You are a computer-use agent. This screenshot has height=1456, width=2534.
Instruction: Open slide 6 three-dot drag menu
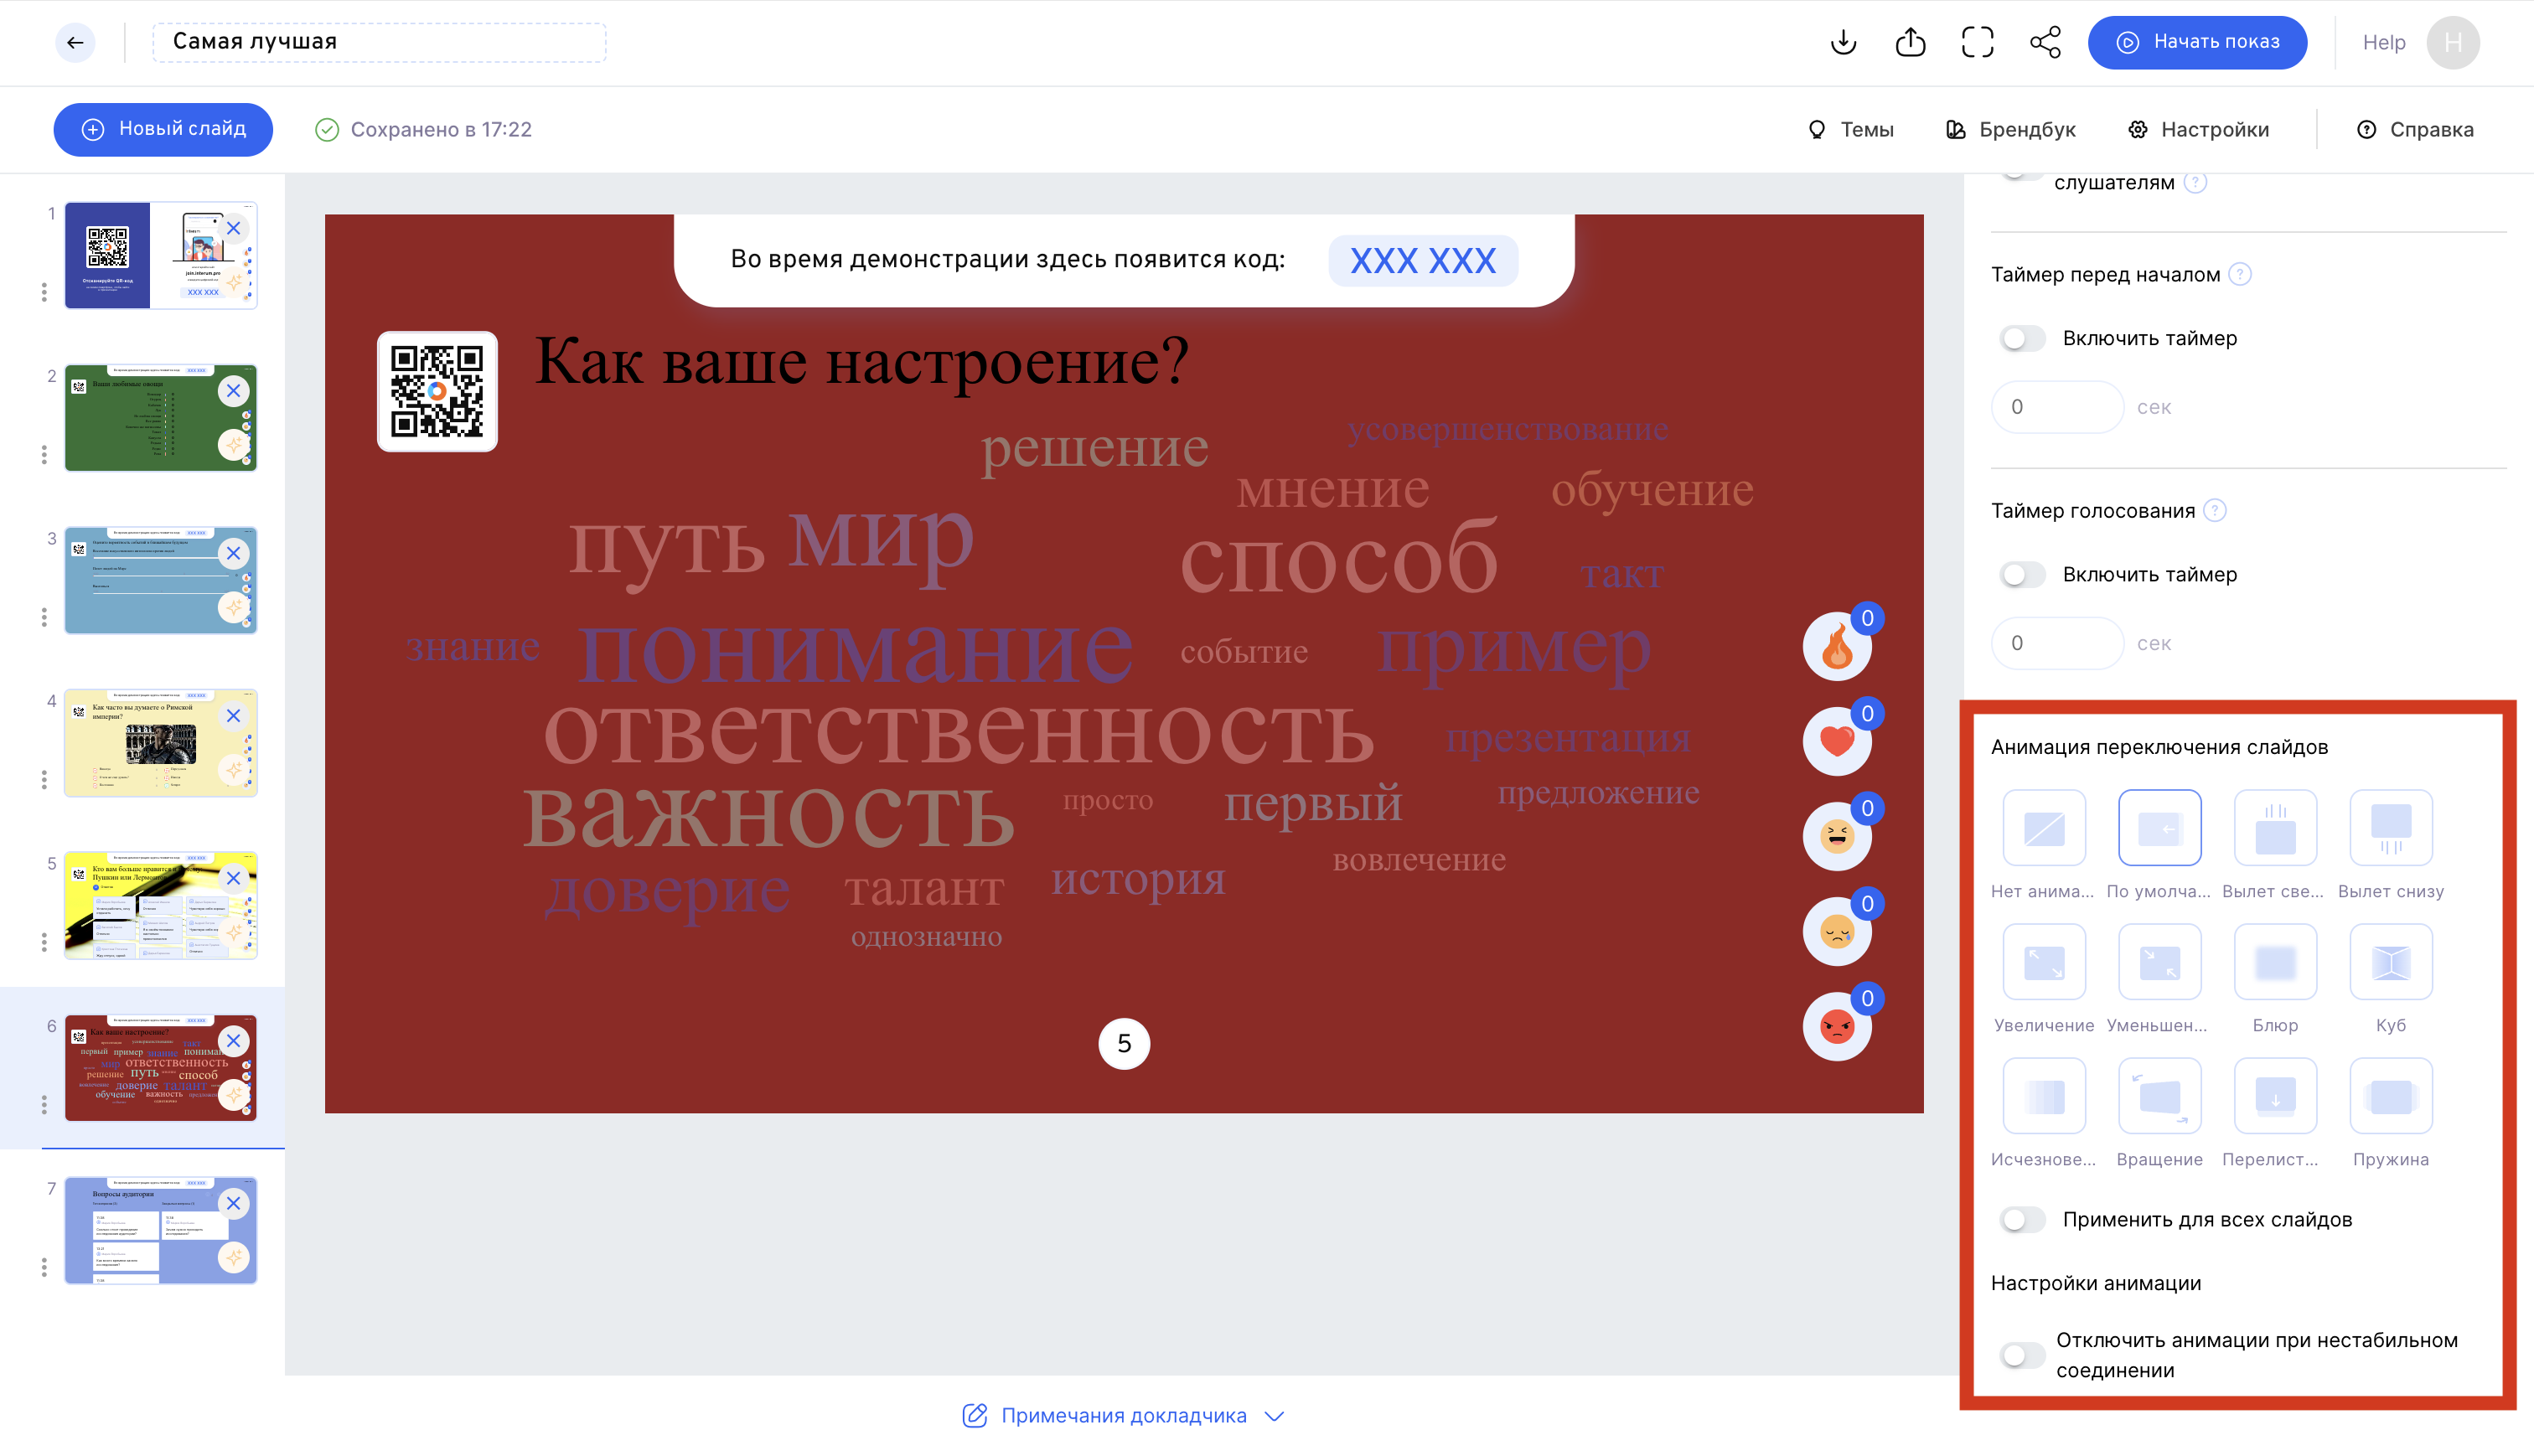pyautogui.click(x=44, y=1104)
